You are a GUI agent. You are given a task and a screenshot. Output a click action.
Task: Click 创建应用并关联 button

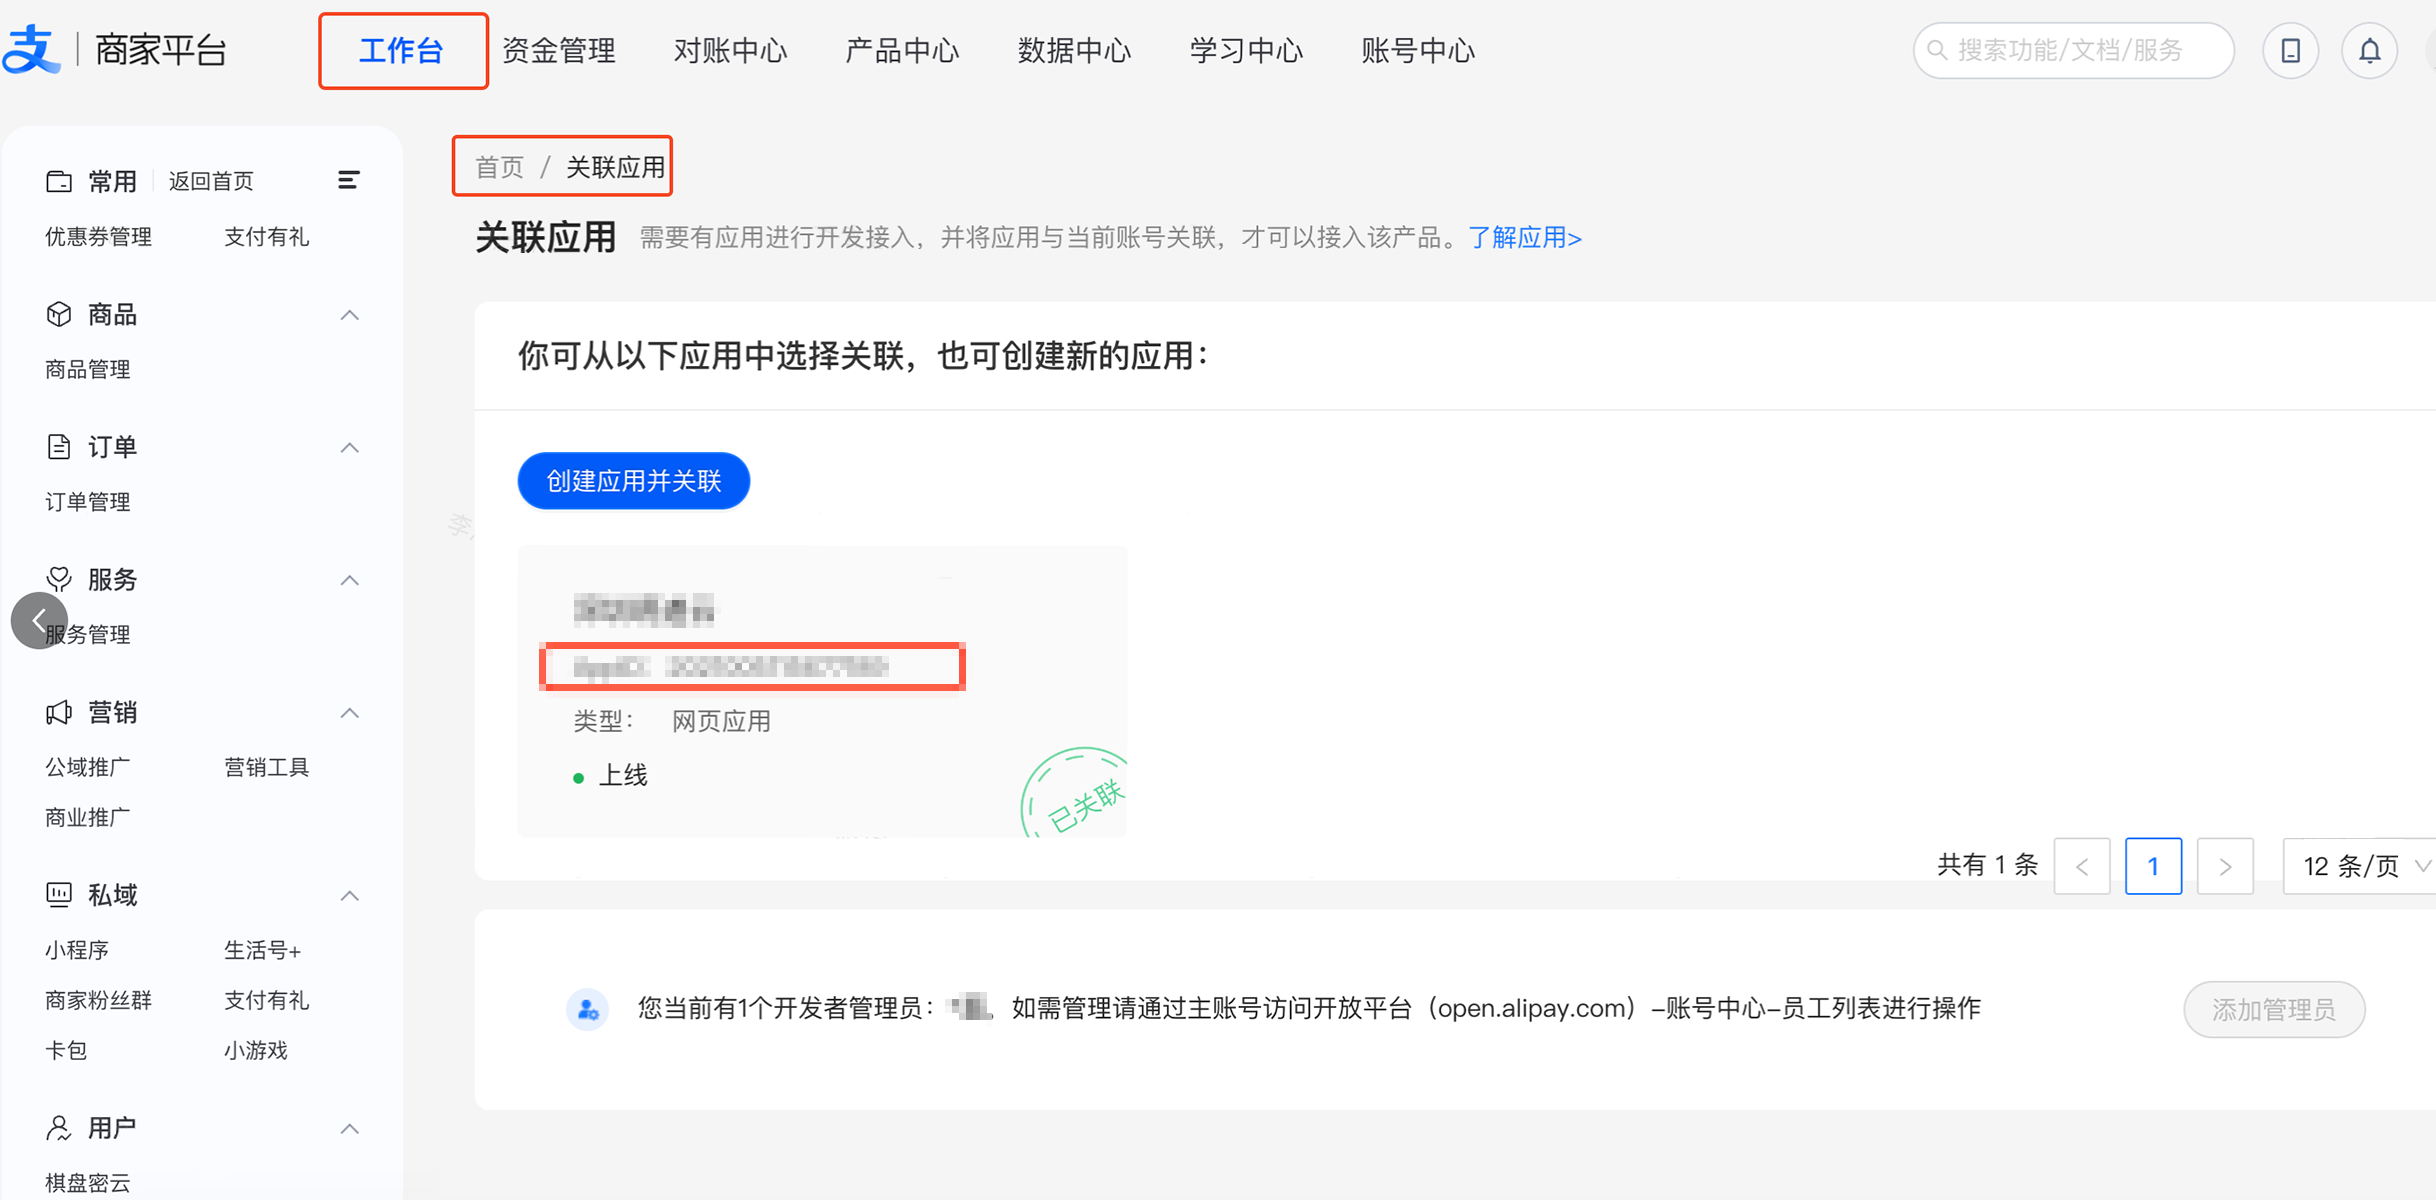[x=633, y=481]
